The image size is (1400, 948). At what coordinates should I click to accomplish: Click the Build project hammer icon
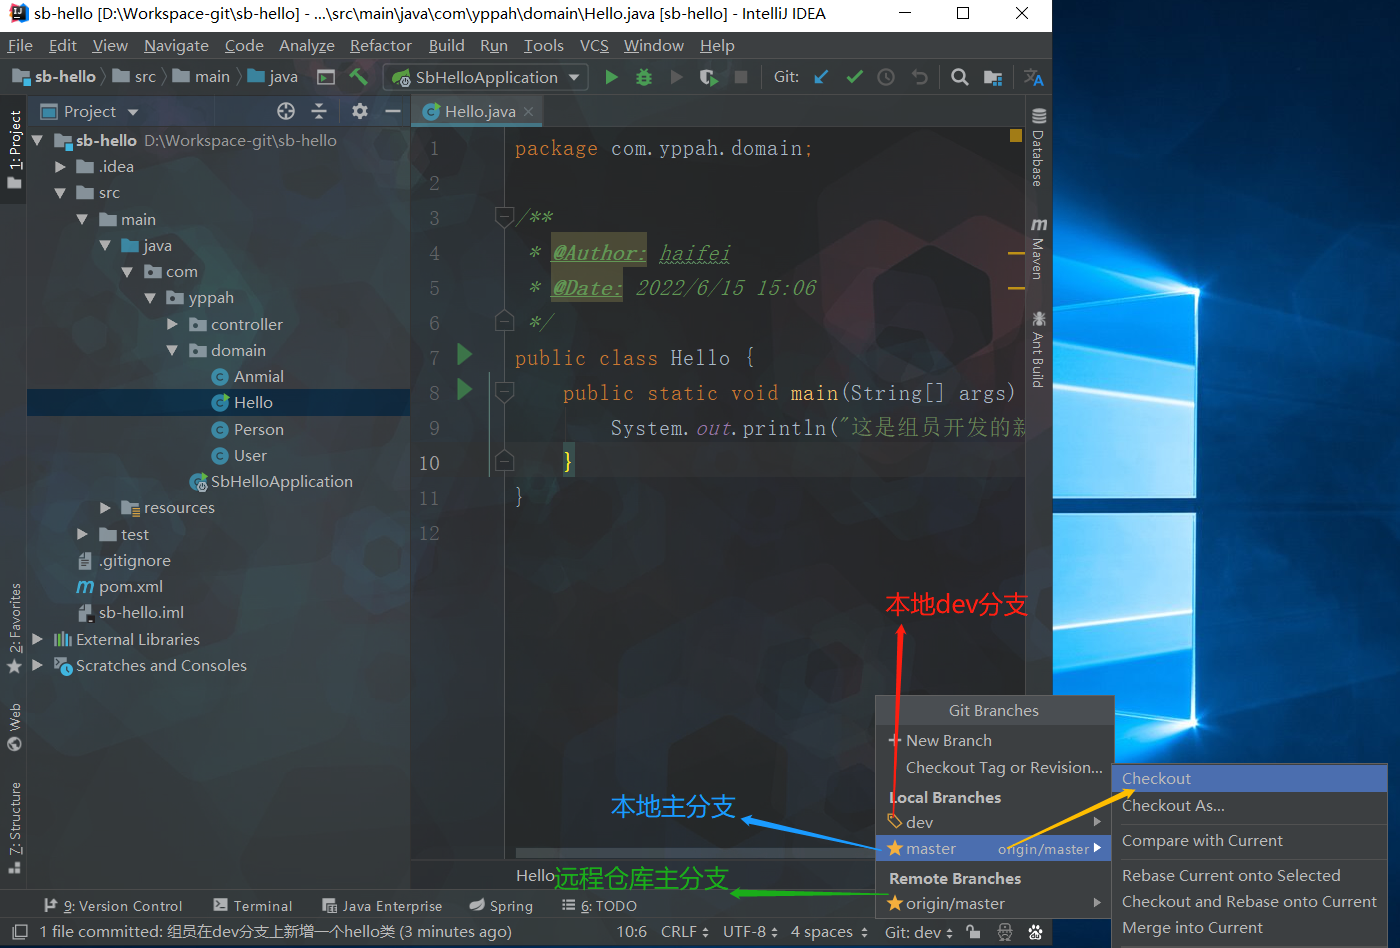point(358,77)
